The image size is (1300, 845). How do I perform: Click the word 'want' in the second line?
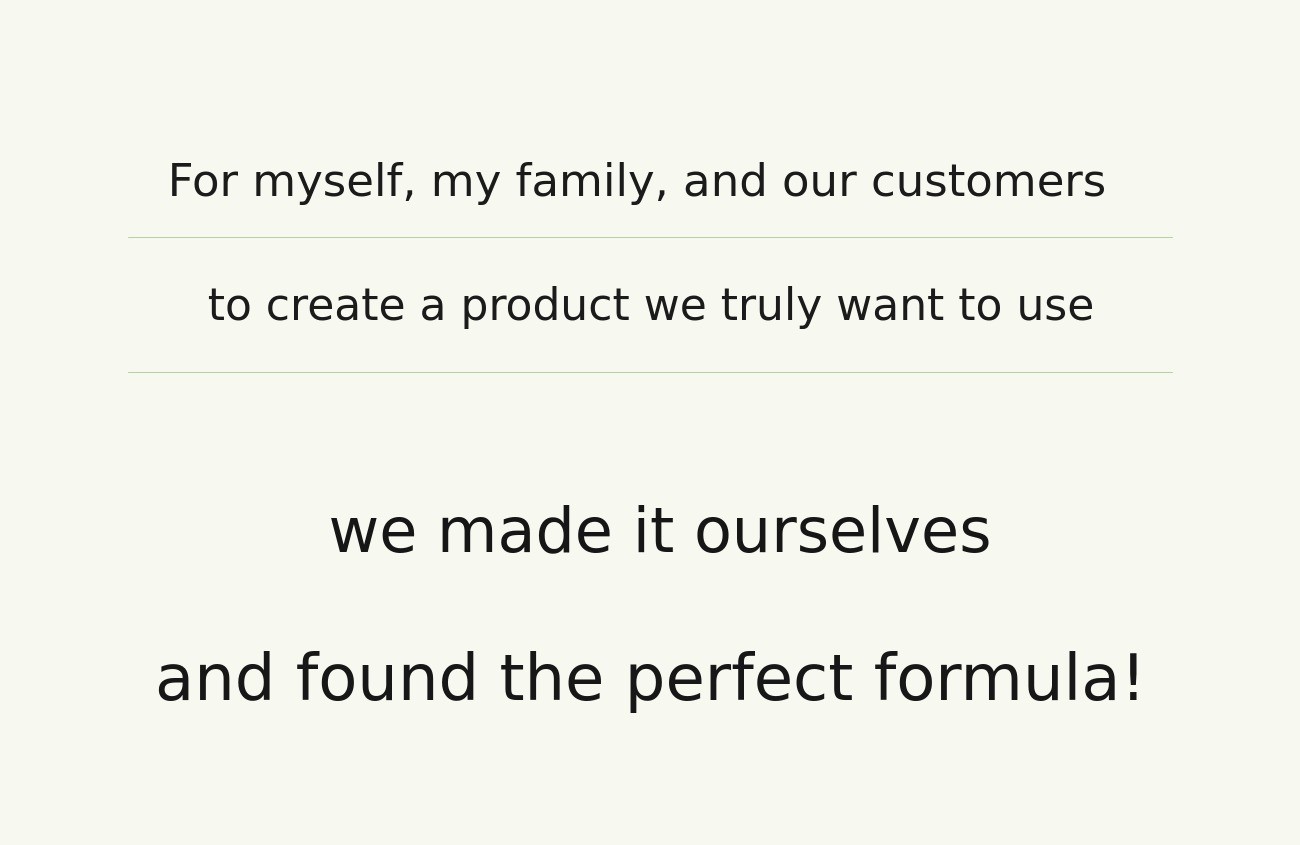pos(890,306)
